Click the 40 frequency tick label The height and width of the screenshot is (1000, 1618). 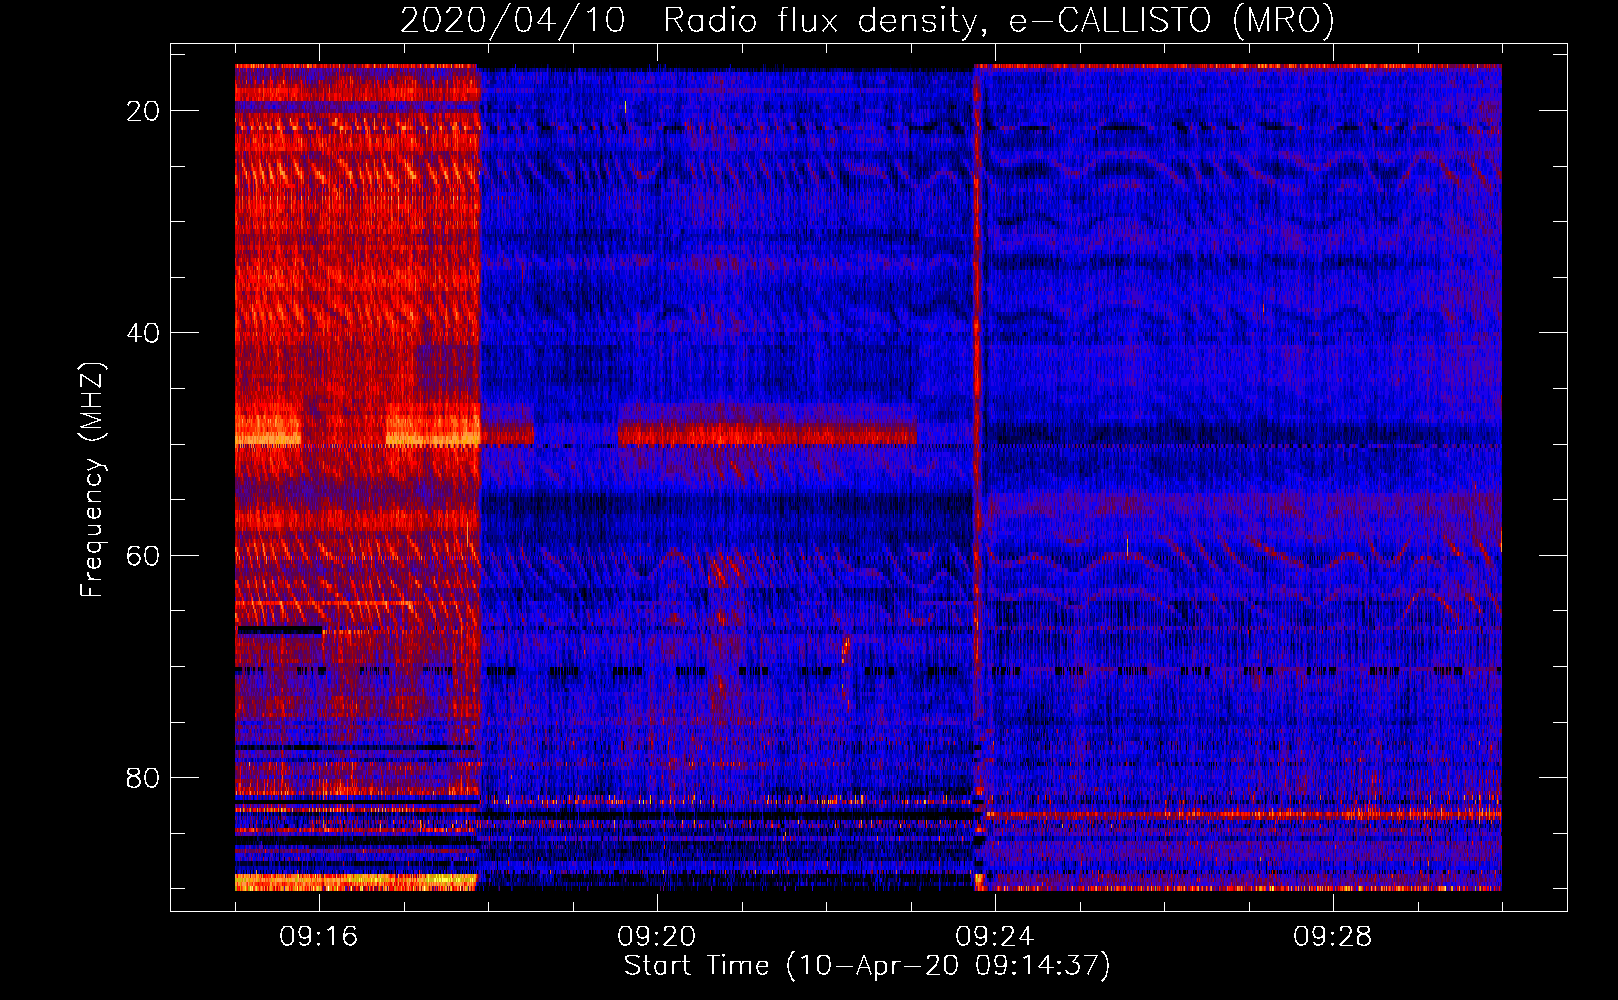143,333
